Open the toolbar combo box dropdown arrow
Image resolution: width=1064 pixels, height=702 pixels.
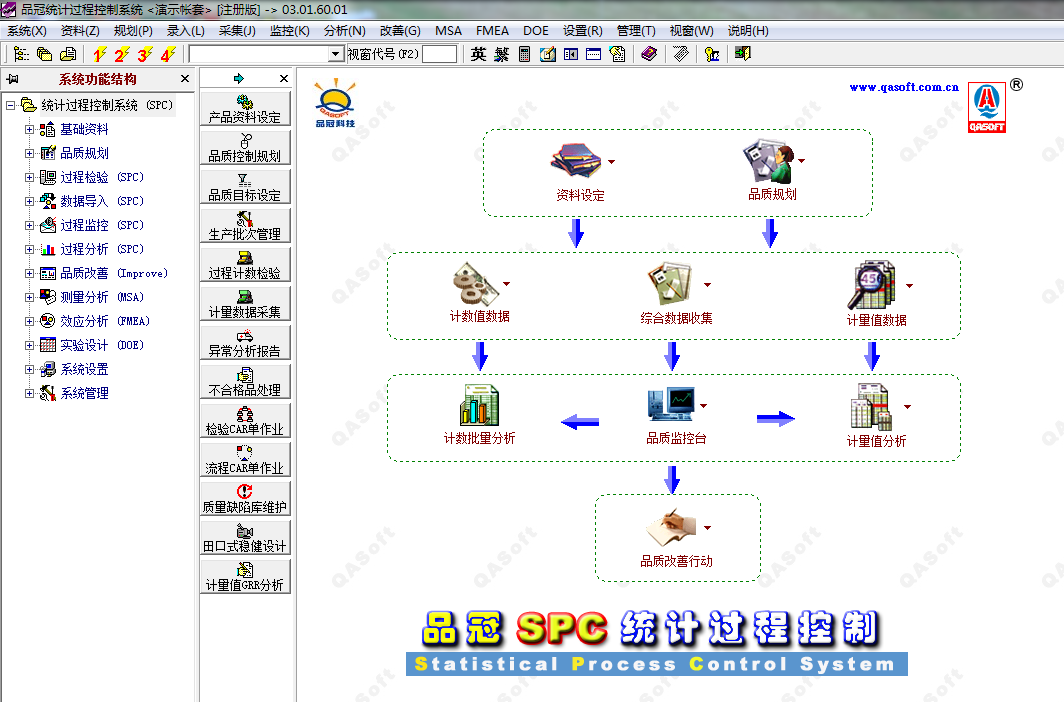click(336, 54)
